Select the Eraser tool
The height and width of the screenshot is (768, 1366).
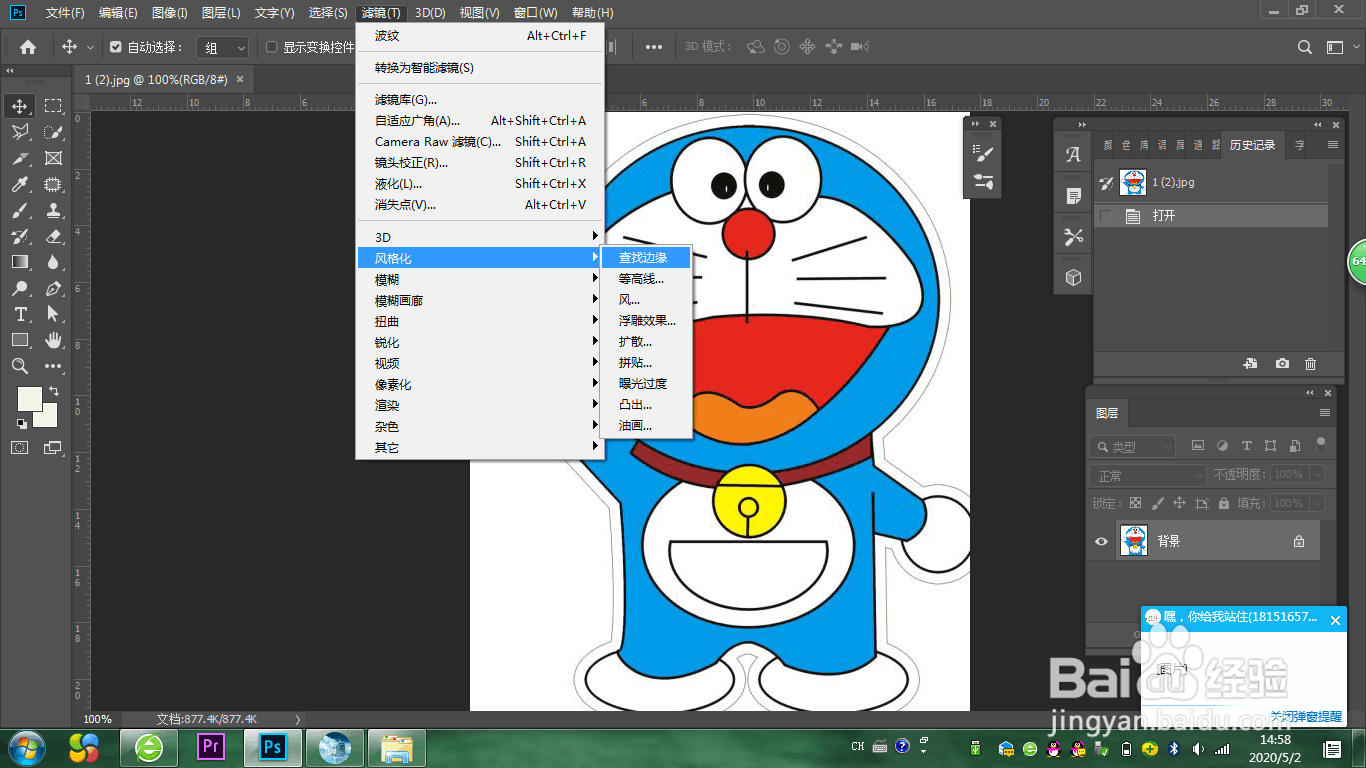click(53, 236)
